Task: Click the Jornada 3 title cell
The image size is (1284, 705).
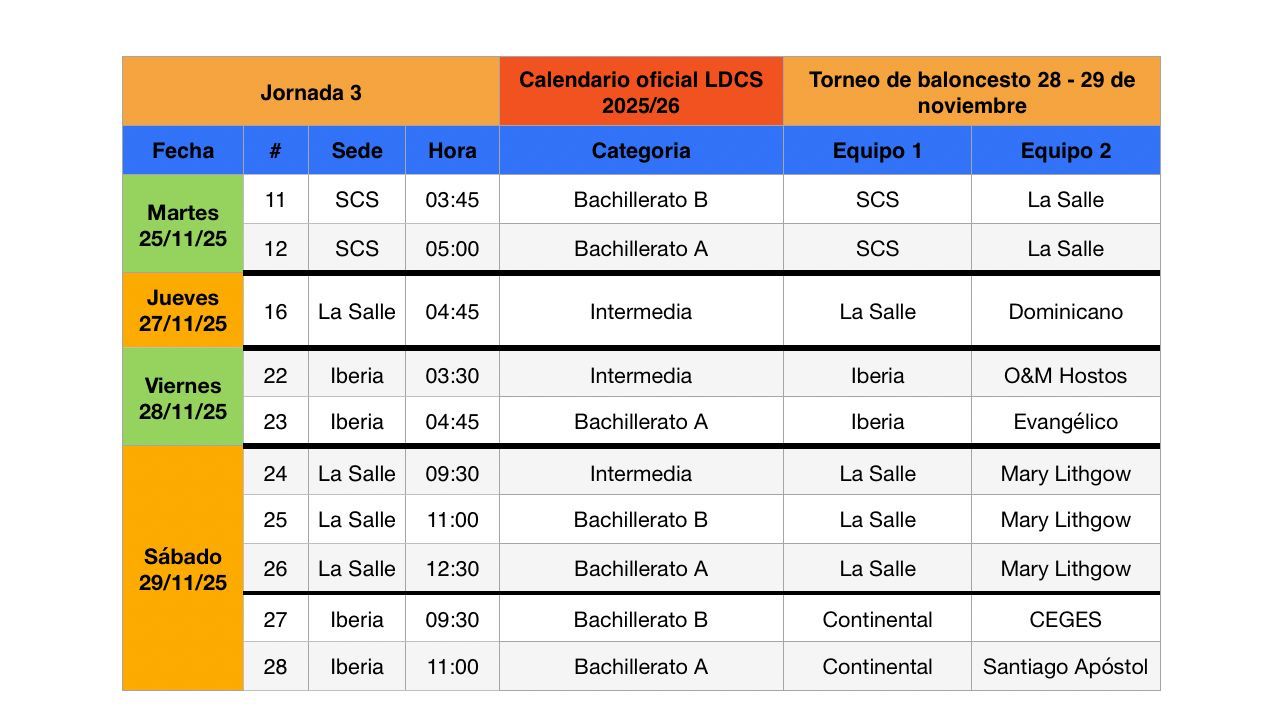Action: 311,92
